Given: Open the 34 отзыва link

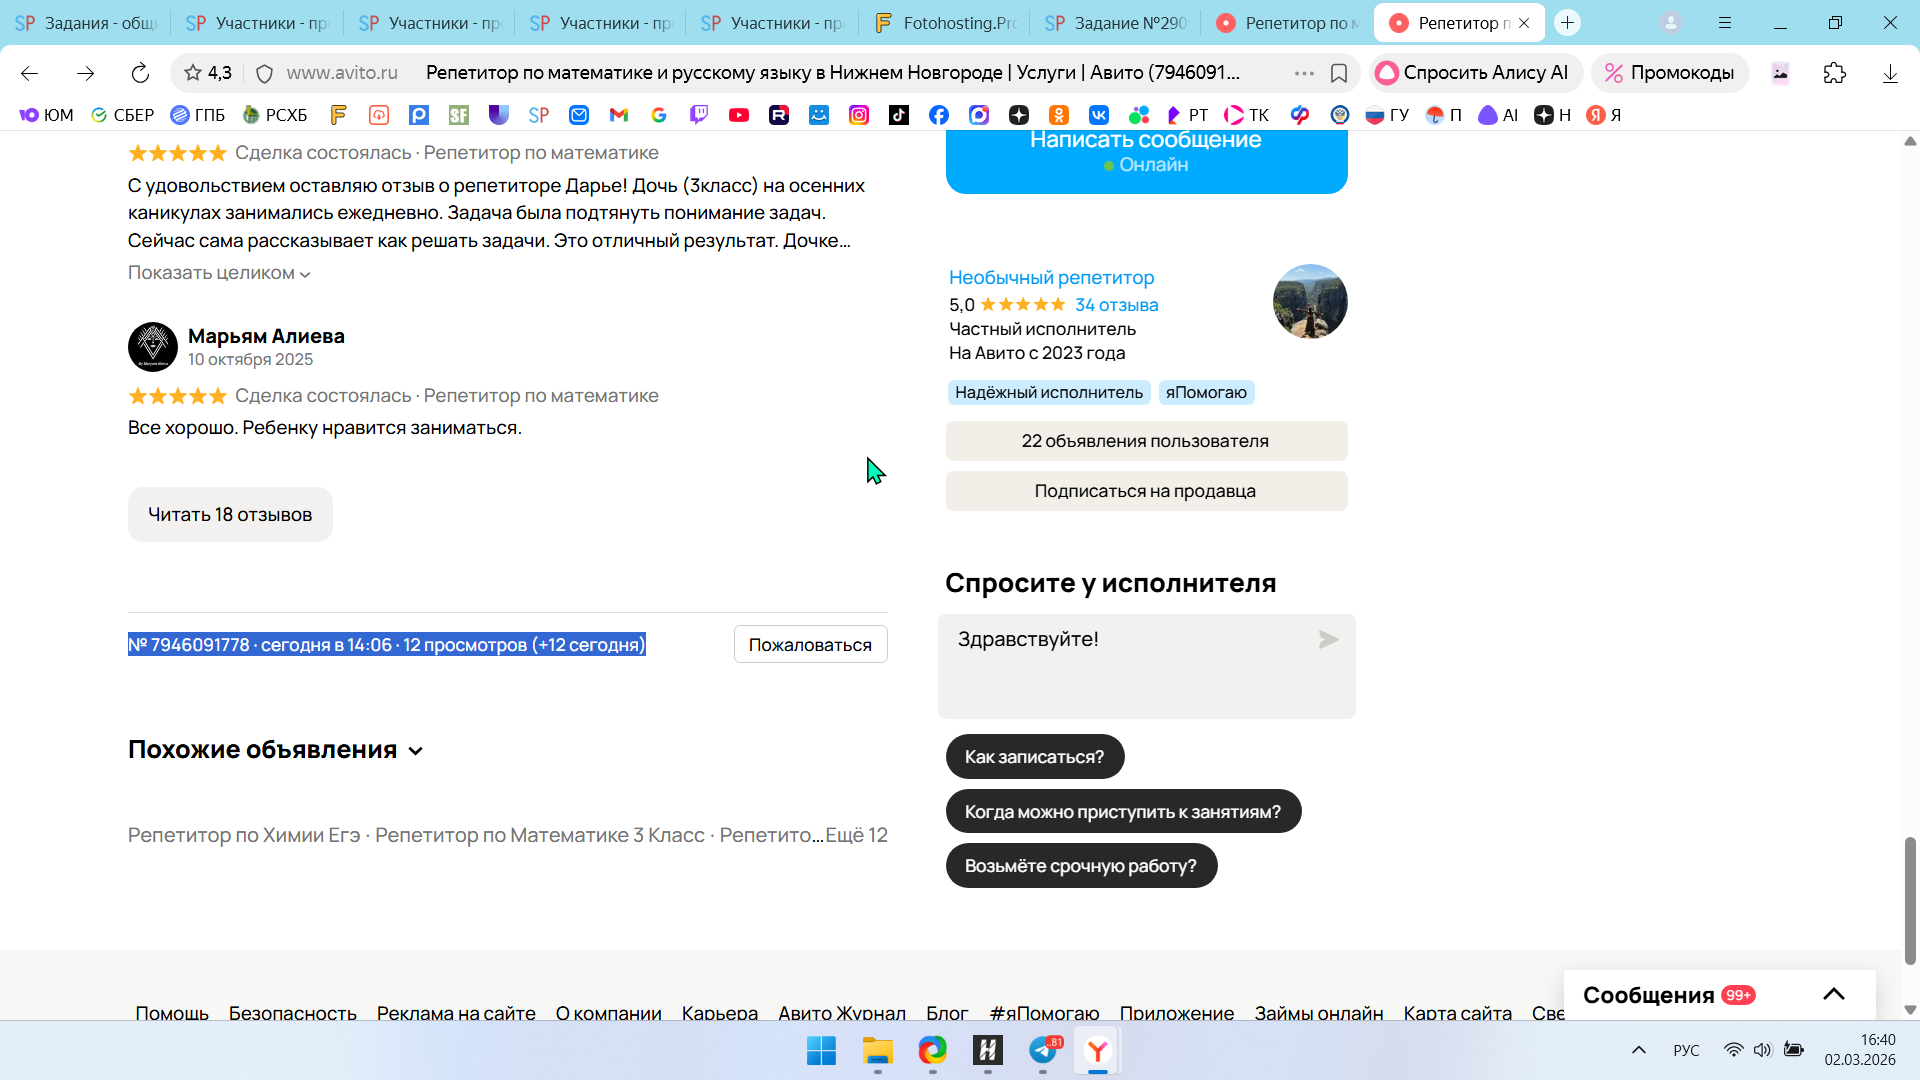Looking at the screenshot, I should [x=1116, y=305].
